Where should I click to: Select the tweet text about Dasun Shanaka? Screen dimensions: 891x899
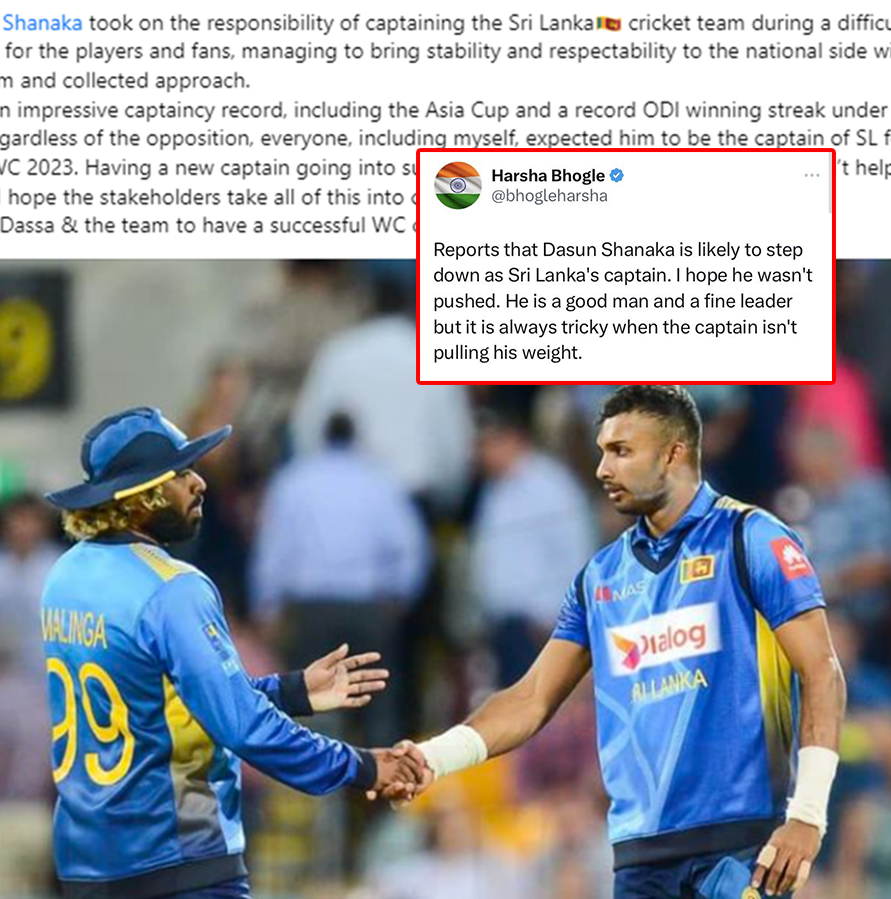click(x=623, y=301)
